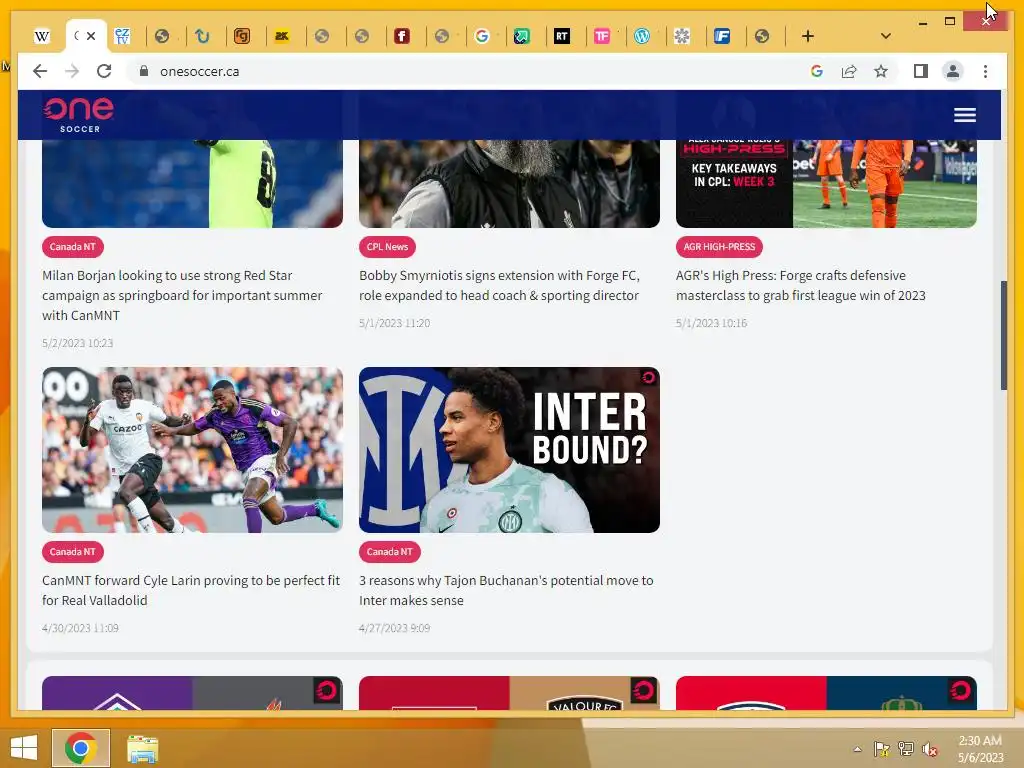Open the Valour FC match card
The image size is (1024, 768).
coord(509,693)
